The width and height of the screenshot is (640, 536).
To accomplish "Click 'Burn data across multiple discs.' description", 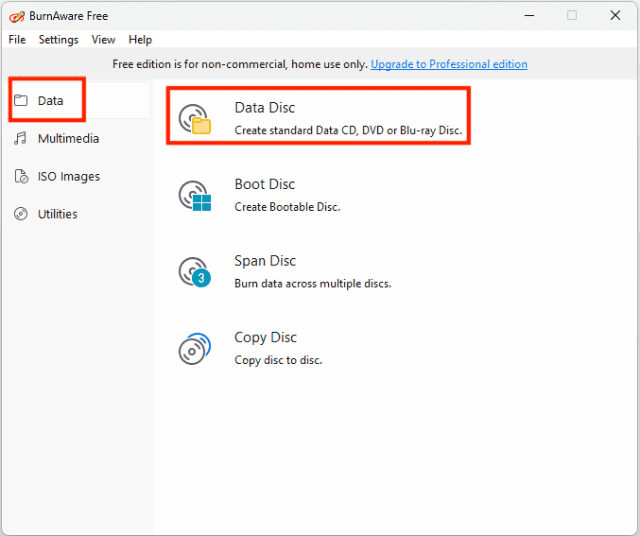I will tap(313, 283).
